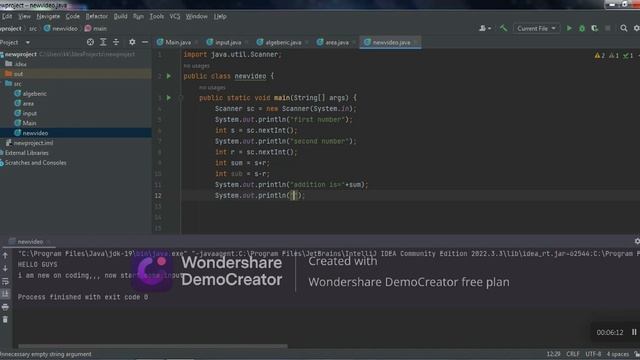640x360 pixels.
Task: Open the Tools menu
Action: pos(156,16)
